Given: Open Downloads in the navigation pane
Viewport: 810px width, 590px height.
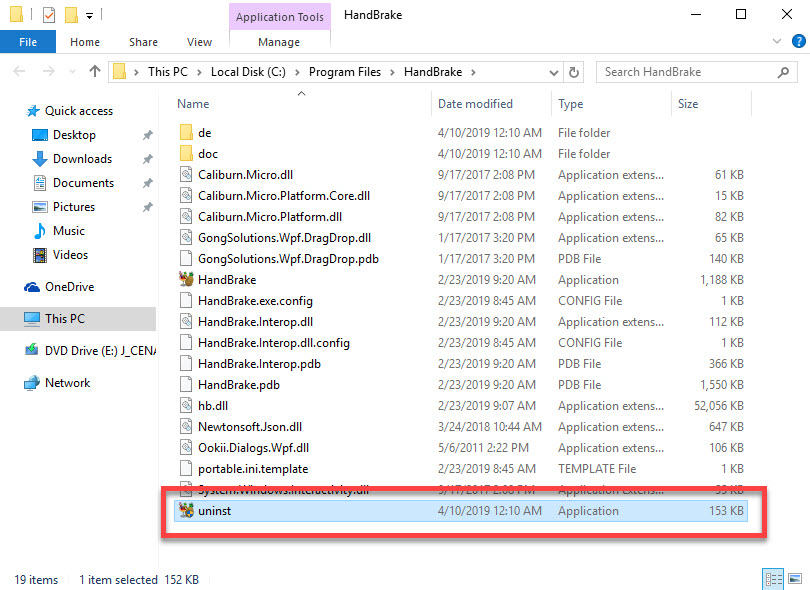Looking at the screenshot, I should 82,159.
